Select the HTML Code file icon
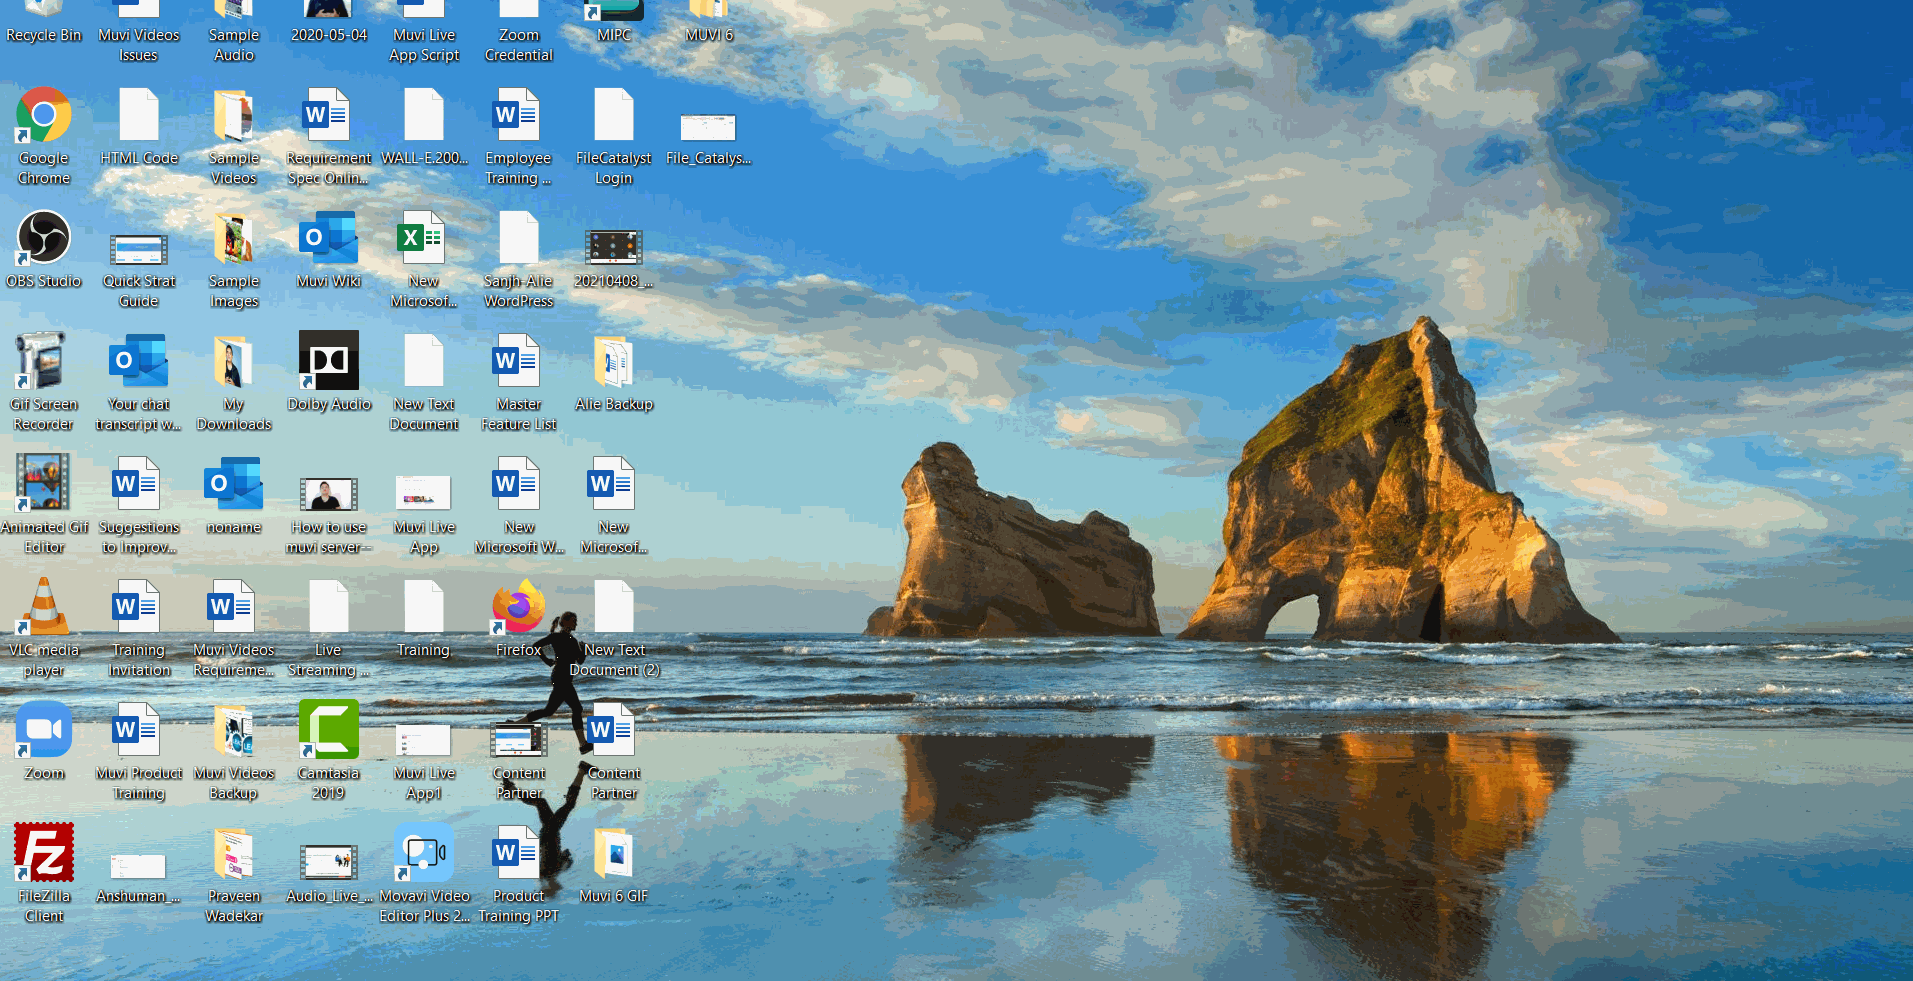The height and width of the screenshot is (981, 1913). pyautogui.click(x=139, y=126)
